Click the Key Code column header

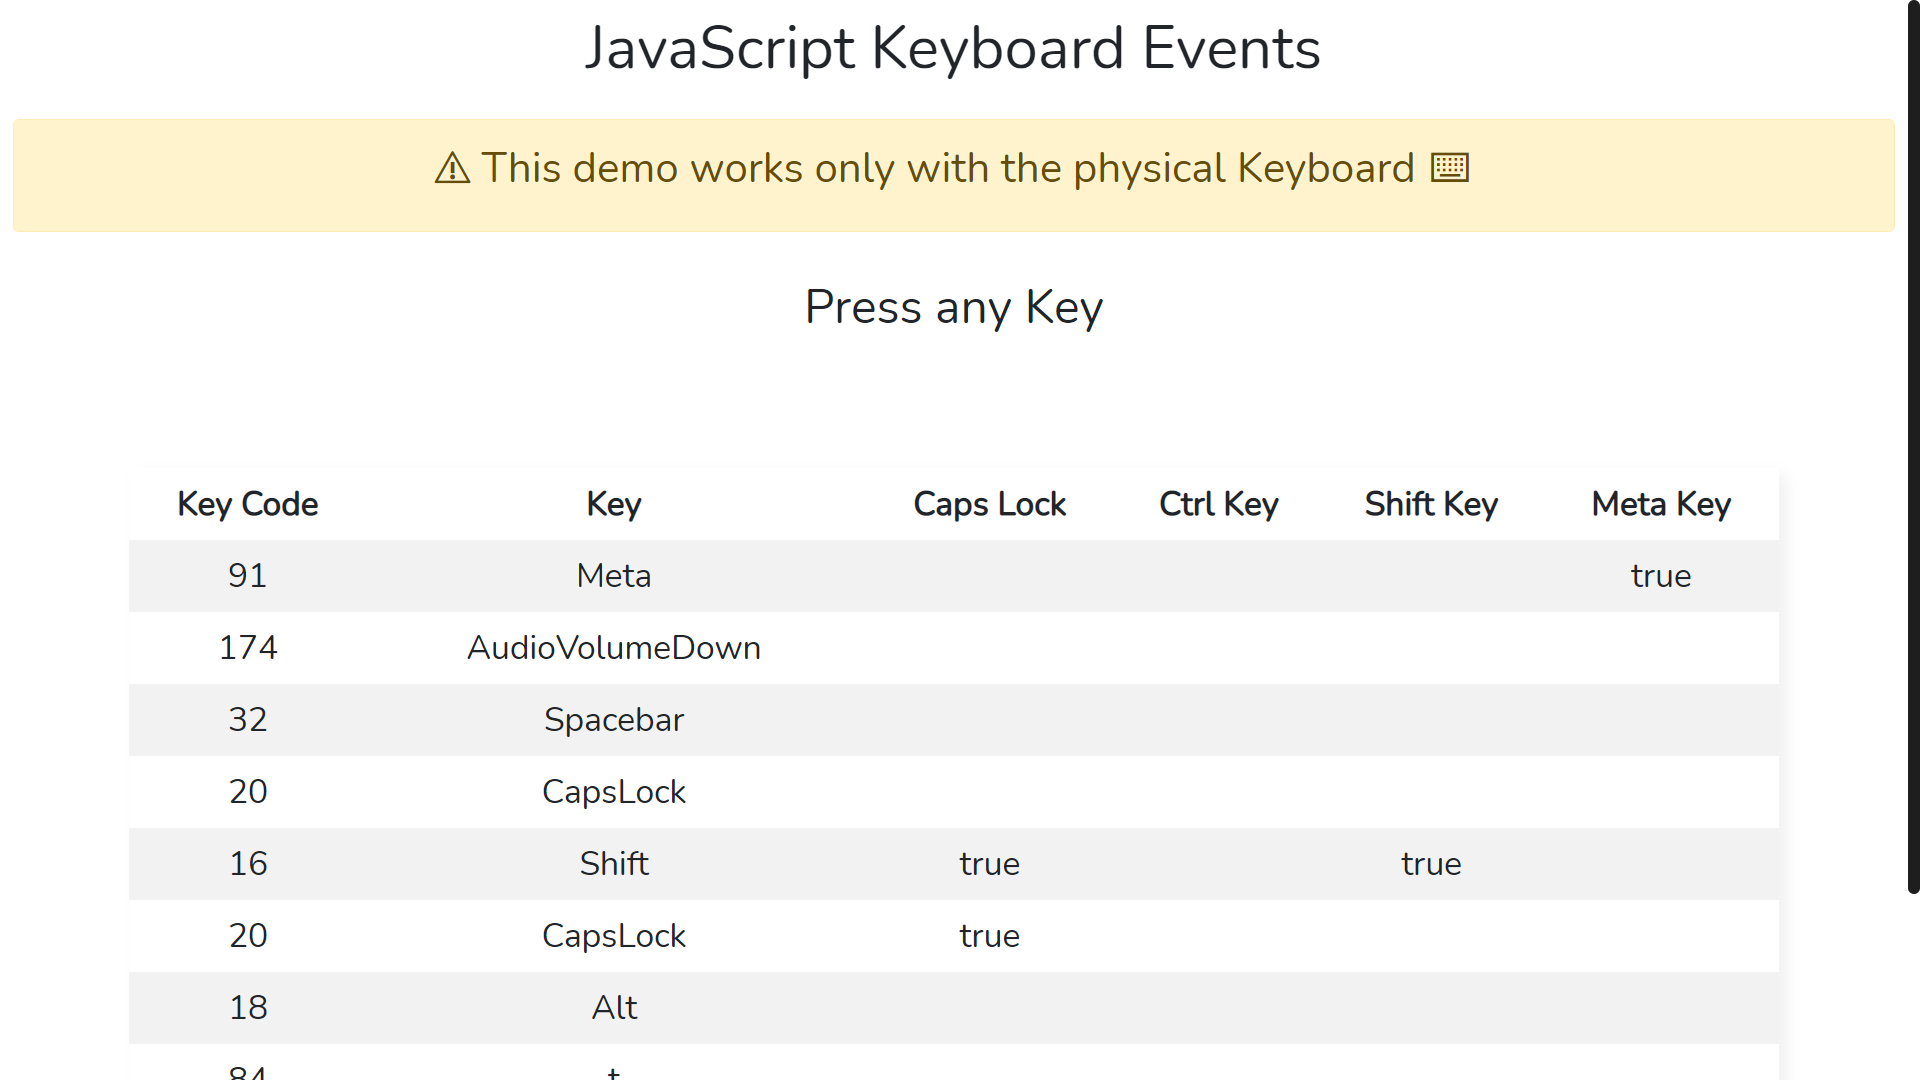[x=247, y=504]
